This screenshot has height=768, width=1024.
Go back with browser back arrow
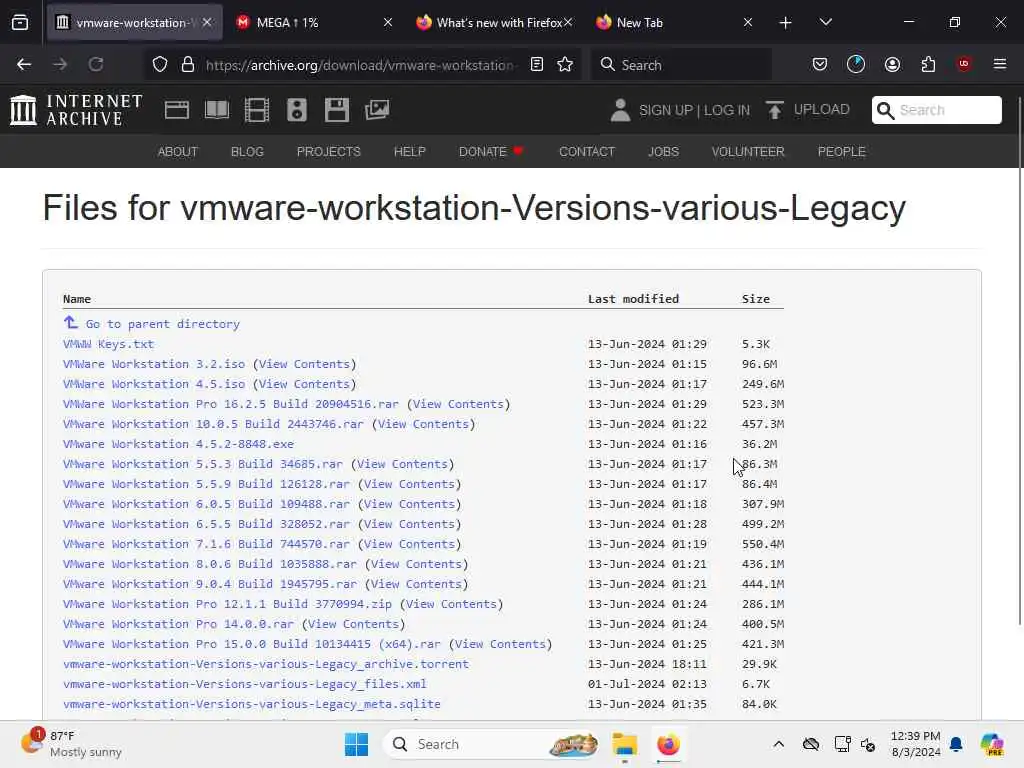coord(24,64)
